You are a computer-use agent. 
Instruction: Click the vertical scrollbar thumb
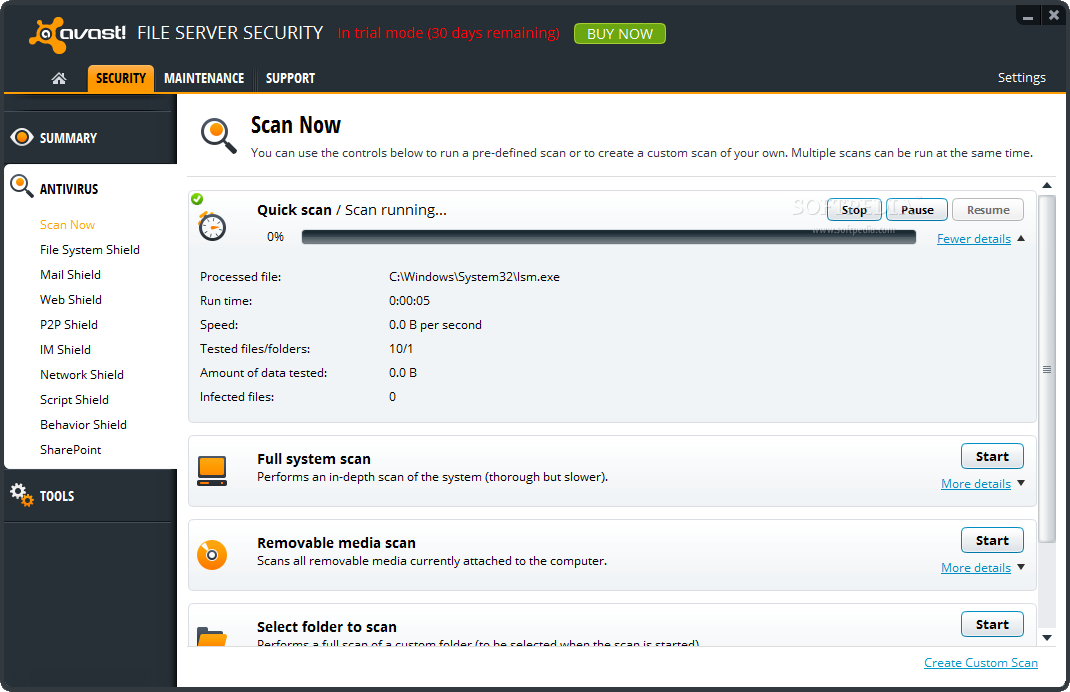tap(1047, 369)
